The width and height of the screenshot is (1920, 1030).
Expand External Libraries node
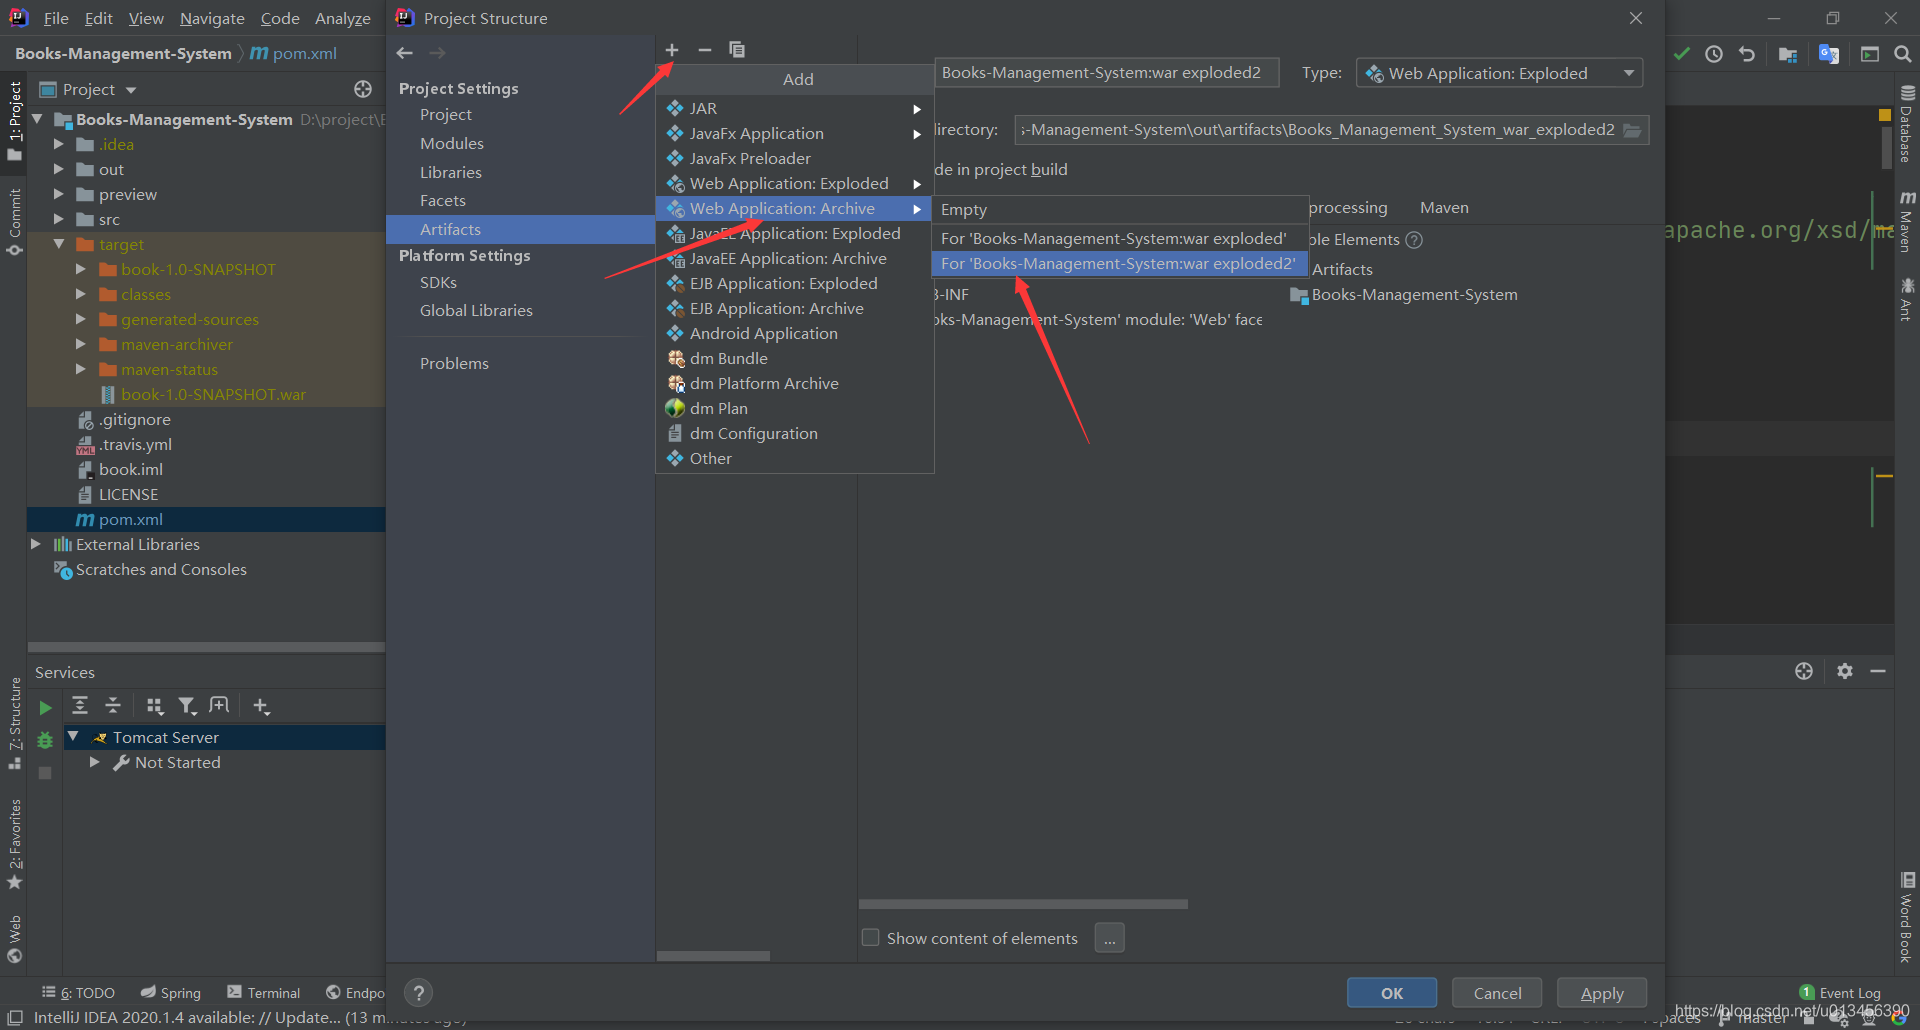pos(36,544)
